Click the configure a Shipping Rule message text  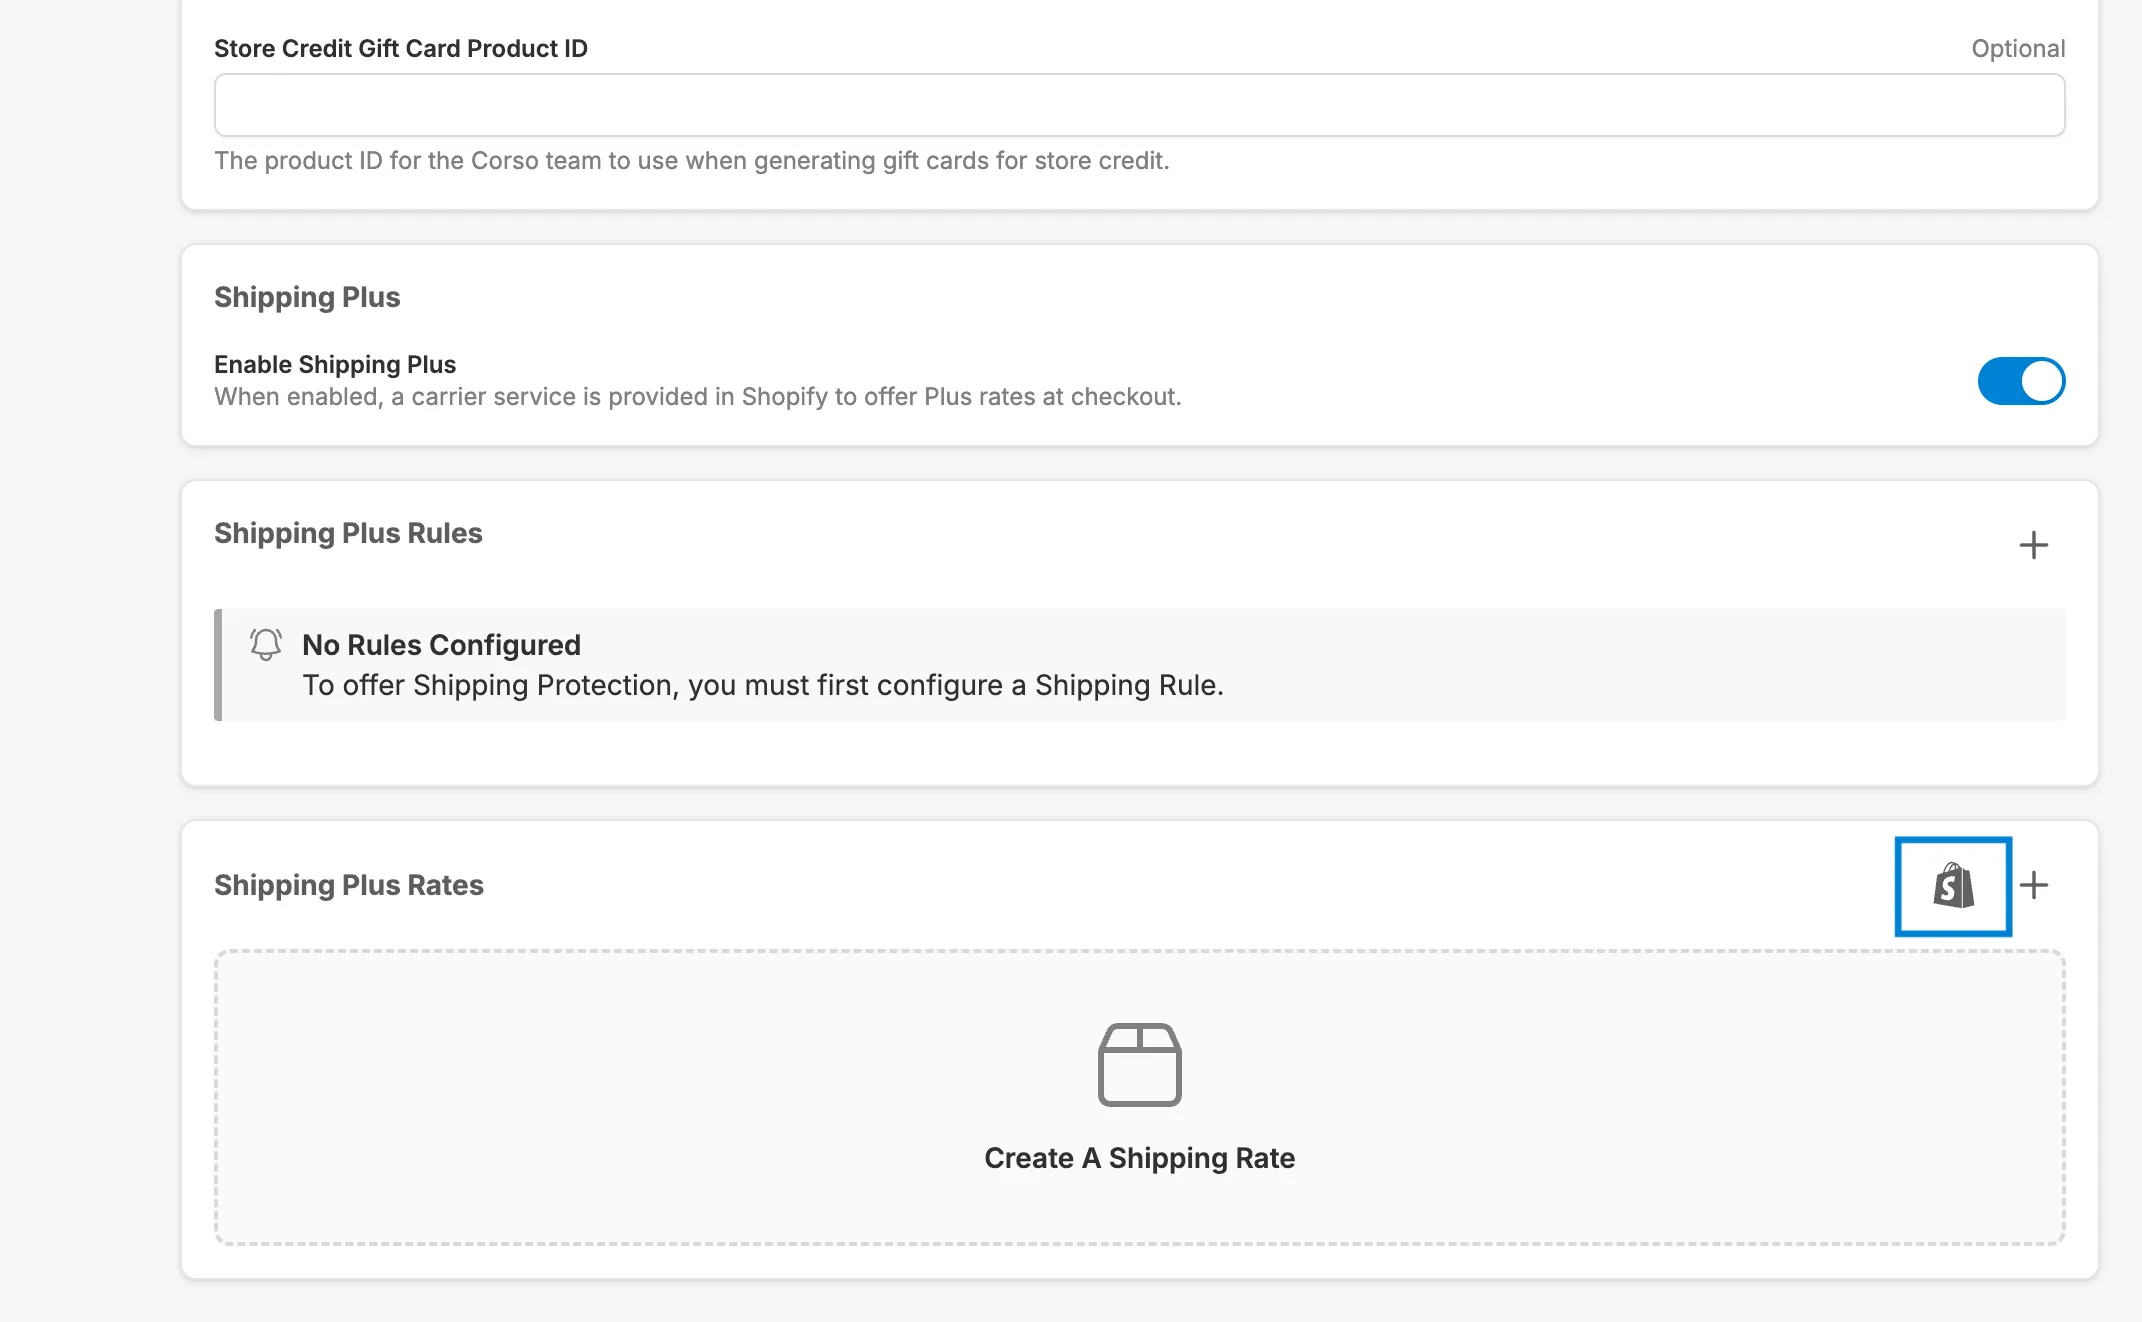[762, 685]
